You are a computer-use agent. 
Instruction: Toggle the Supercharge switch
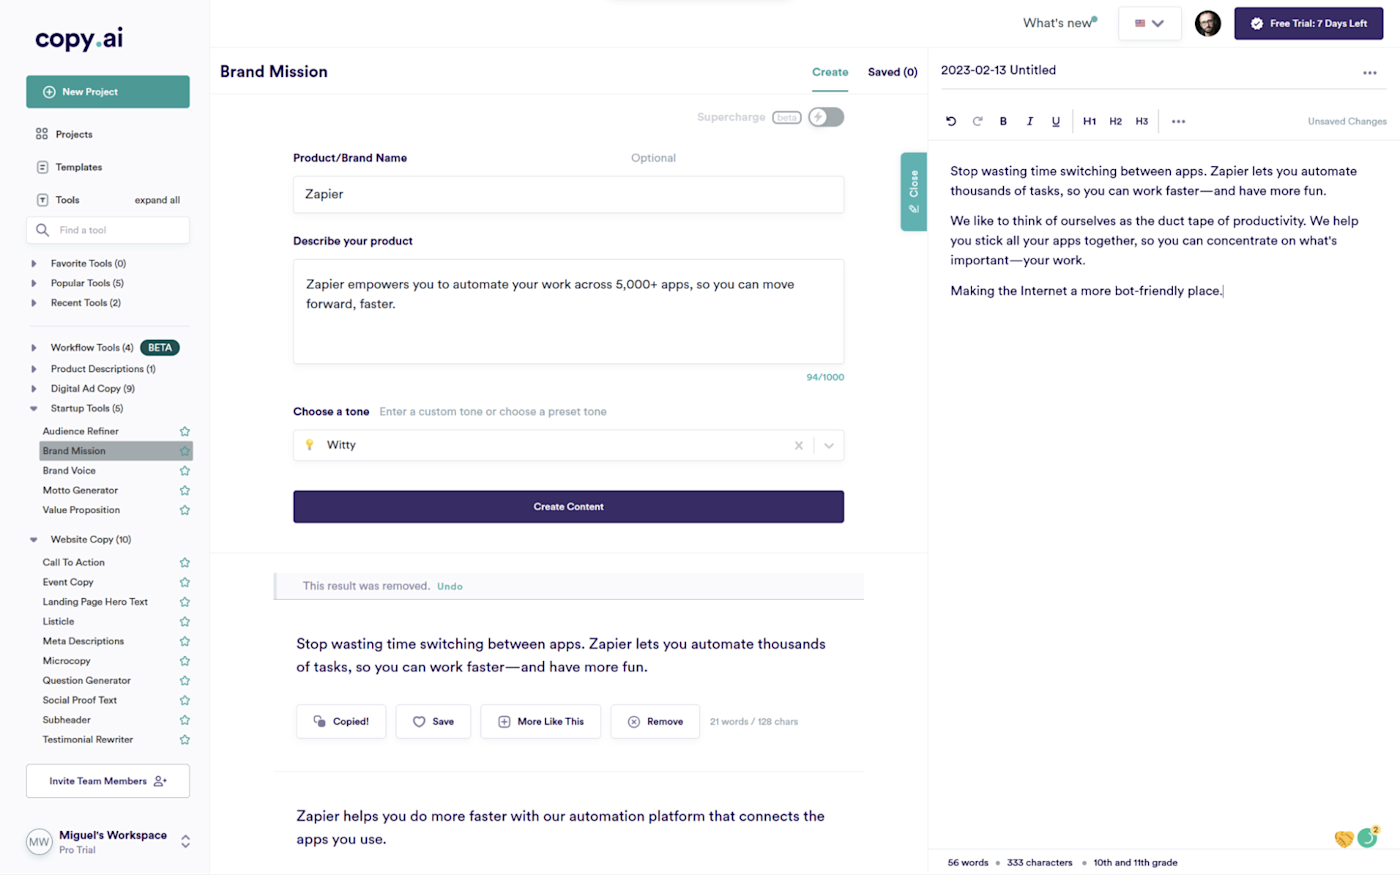826,117
